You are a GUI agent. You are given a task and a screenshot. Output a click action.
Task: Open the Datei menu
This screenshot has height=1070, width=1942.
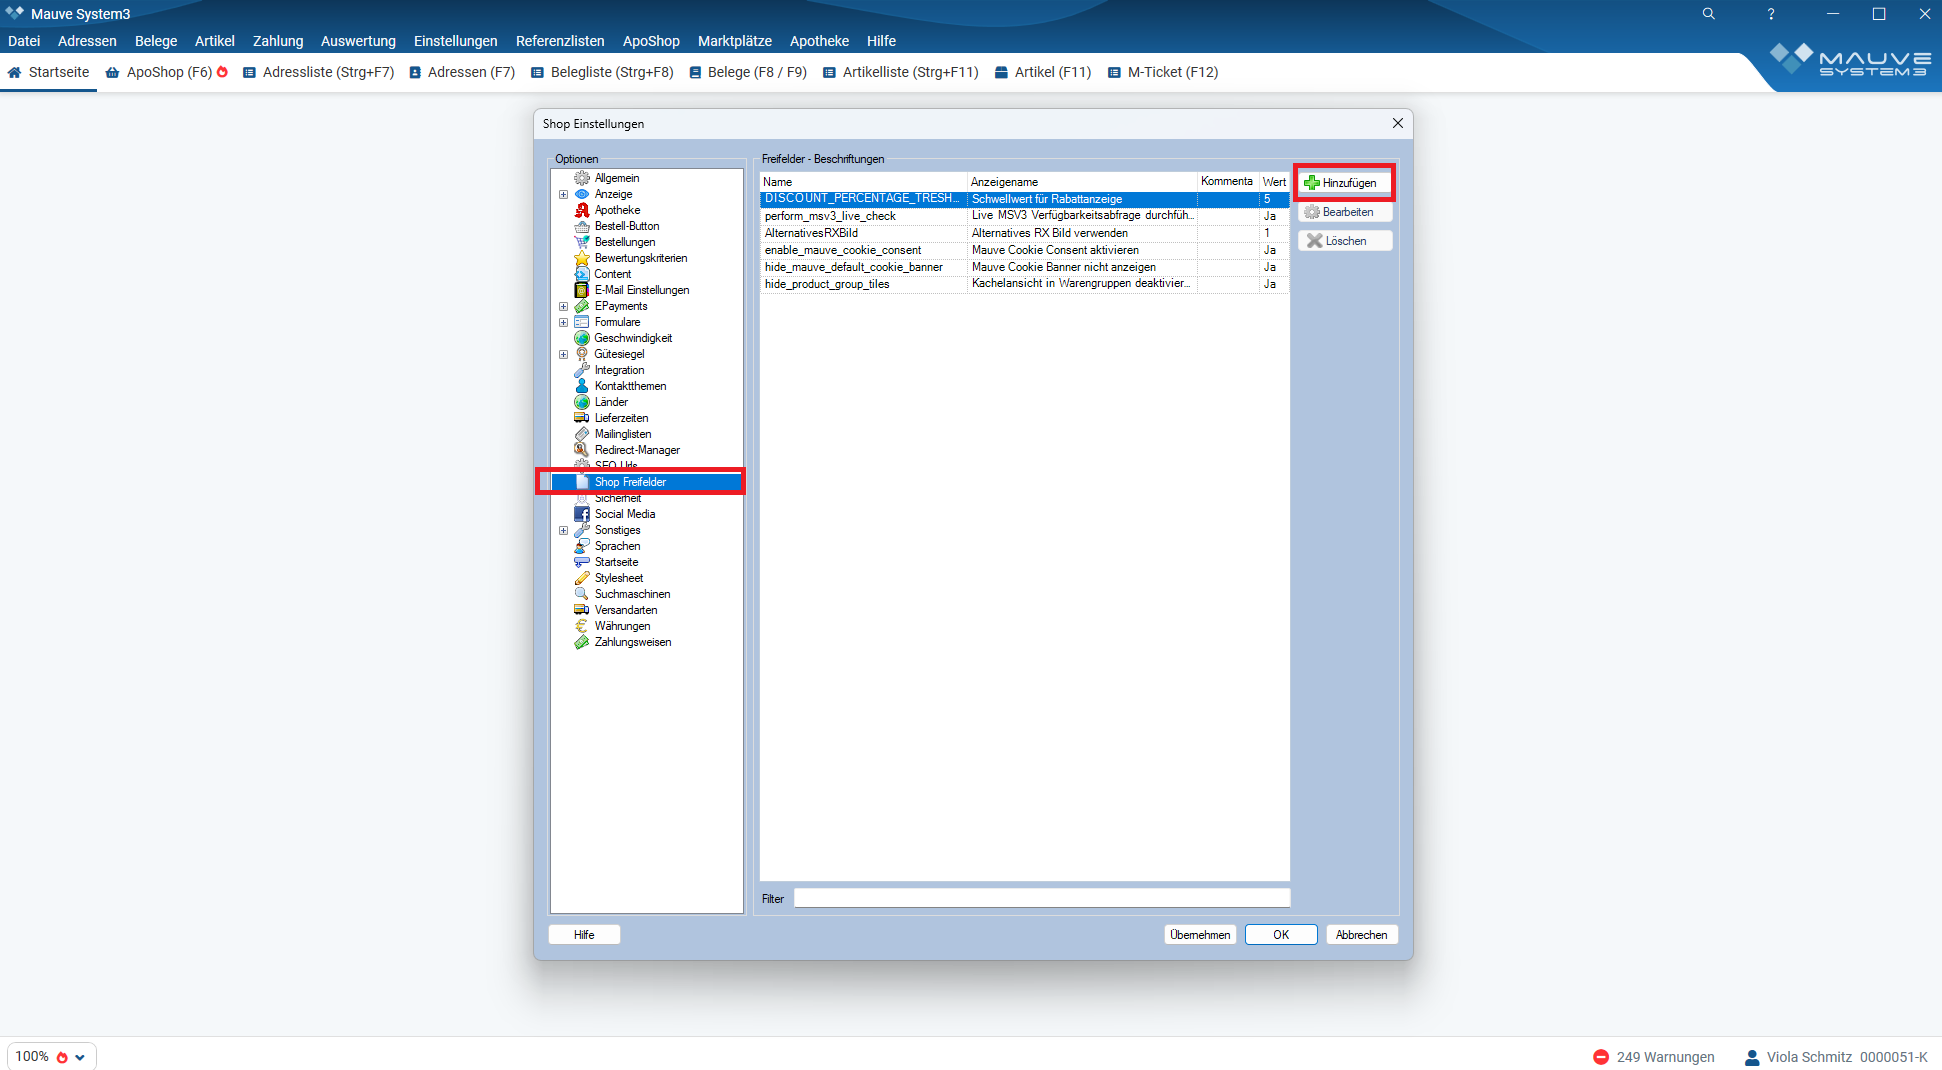click(24, 41)
